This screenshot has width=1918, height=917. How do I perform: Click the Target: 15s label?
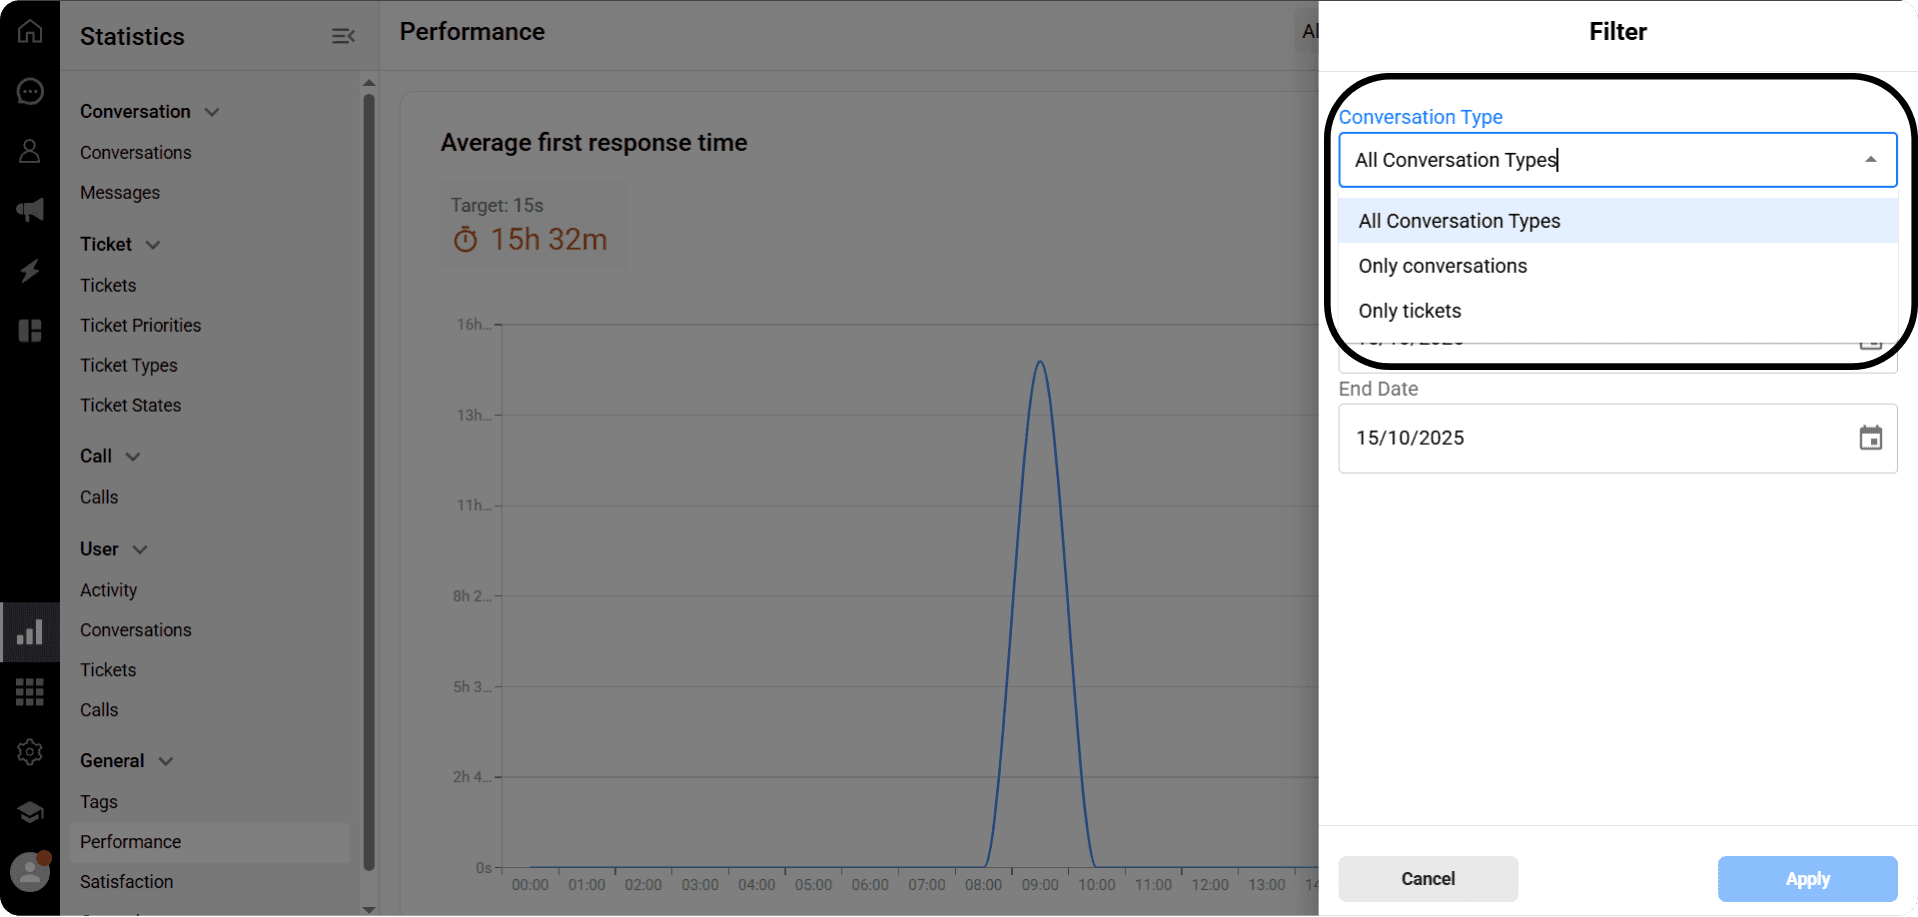click(497, 206)
